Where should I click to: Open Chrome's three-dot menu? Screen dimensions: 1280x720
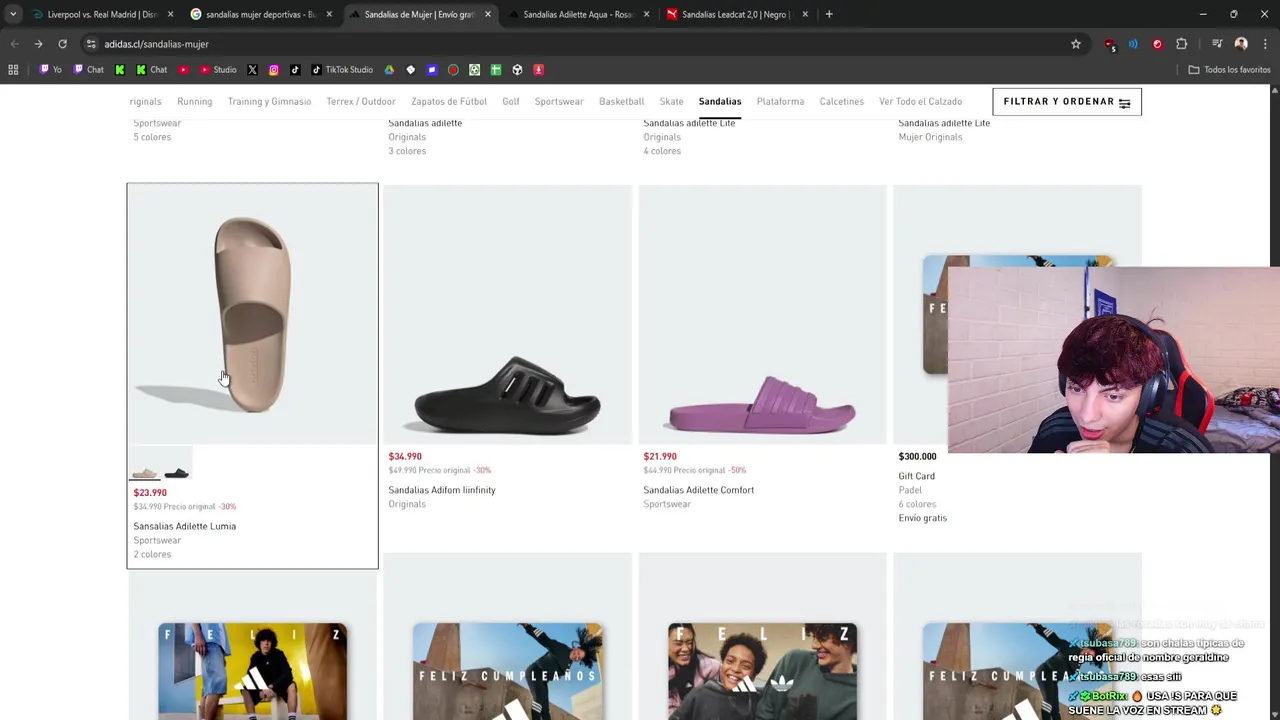coord(1265,44)
